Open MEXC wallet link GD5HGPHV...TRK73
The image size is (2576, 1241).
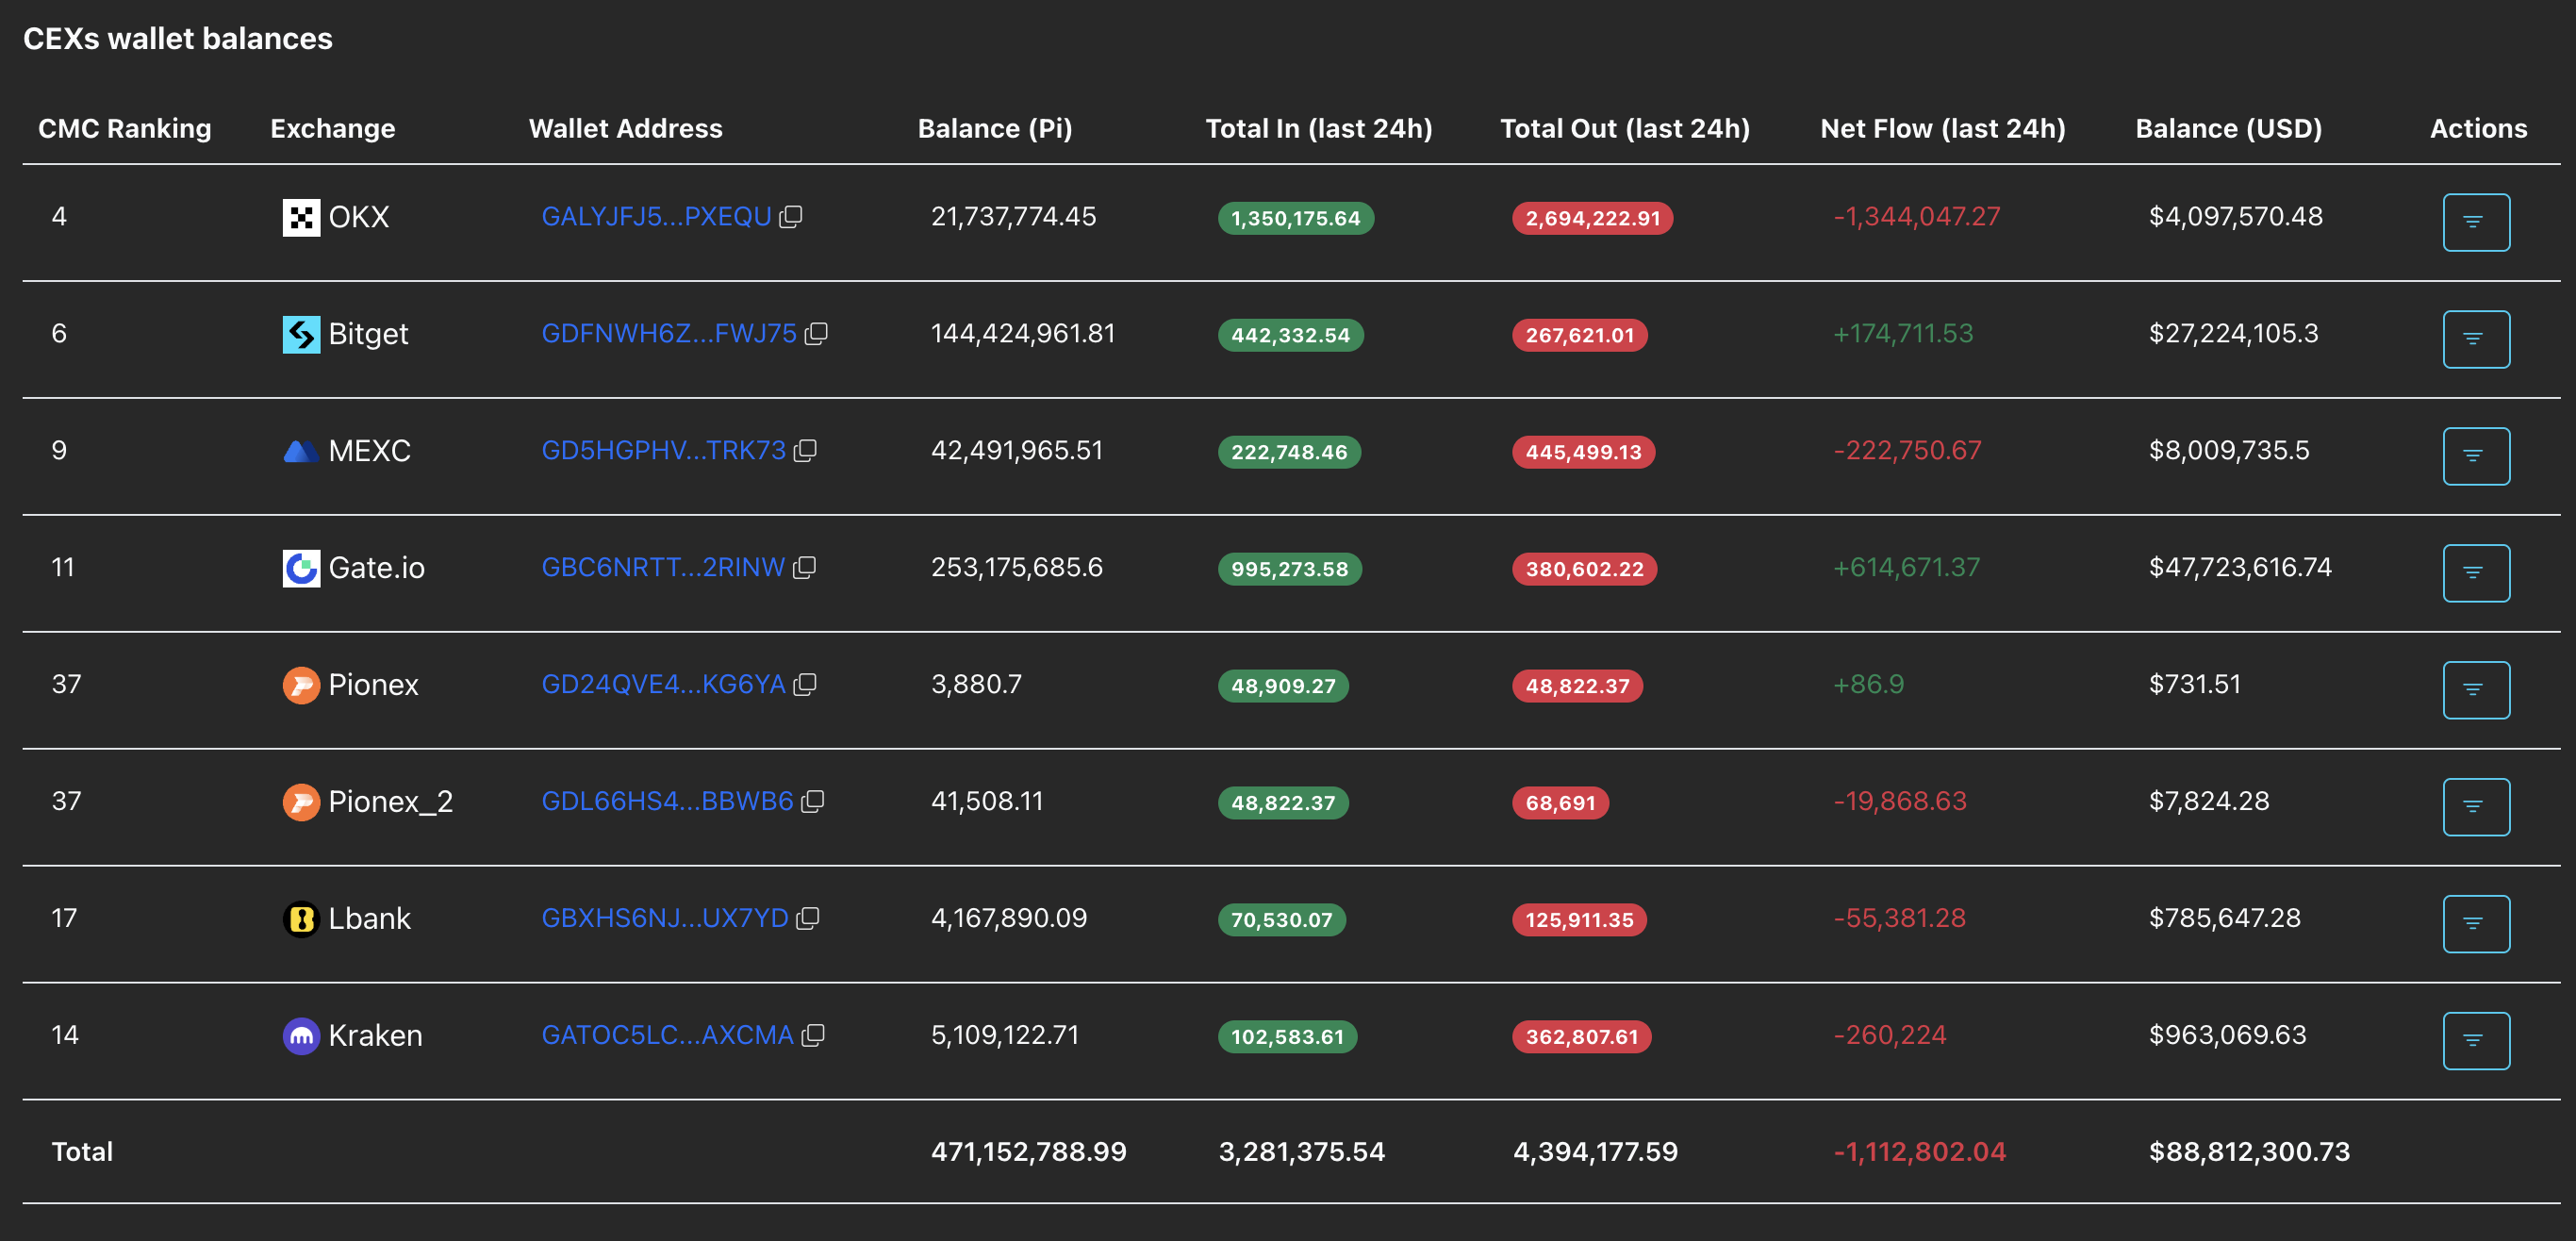click(x=663, y=451)
